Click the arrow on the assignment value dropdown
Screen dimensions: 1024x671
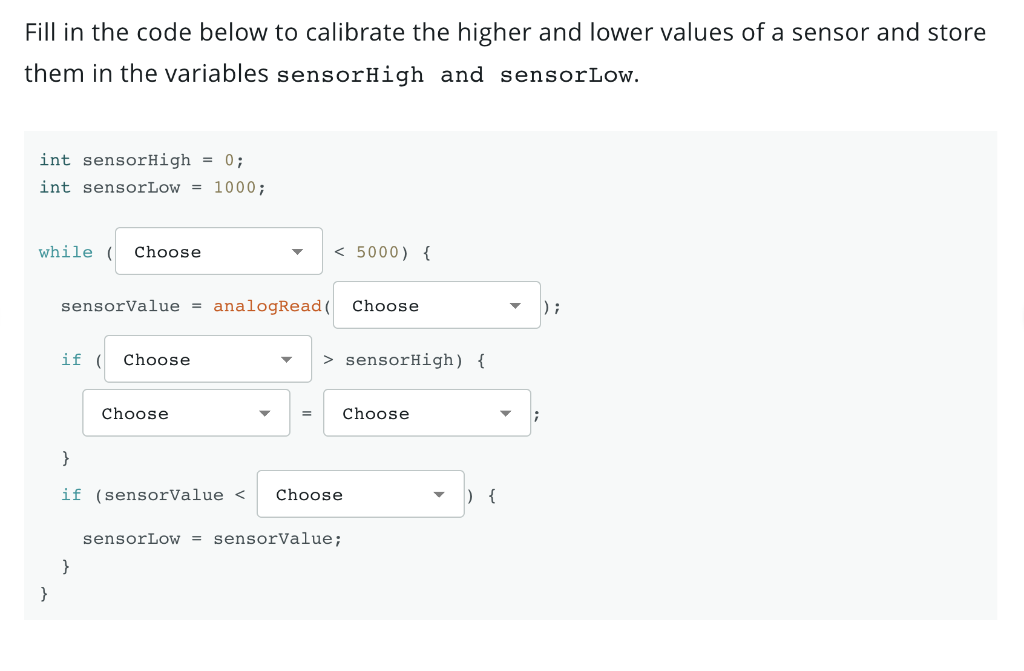click(x=506, y=412)
